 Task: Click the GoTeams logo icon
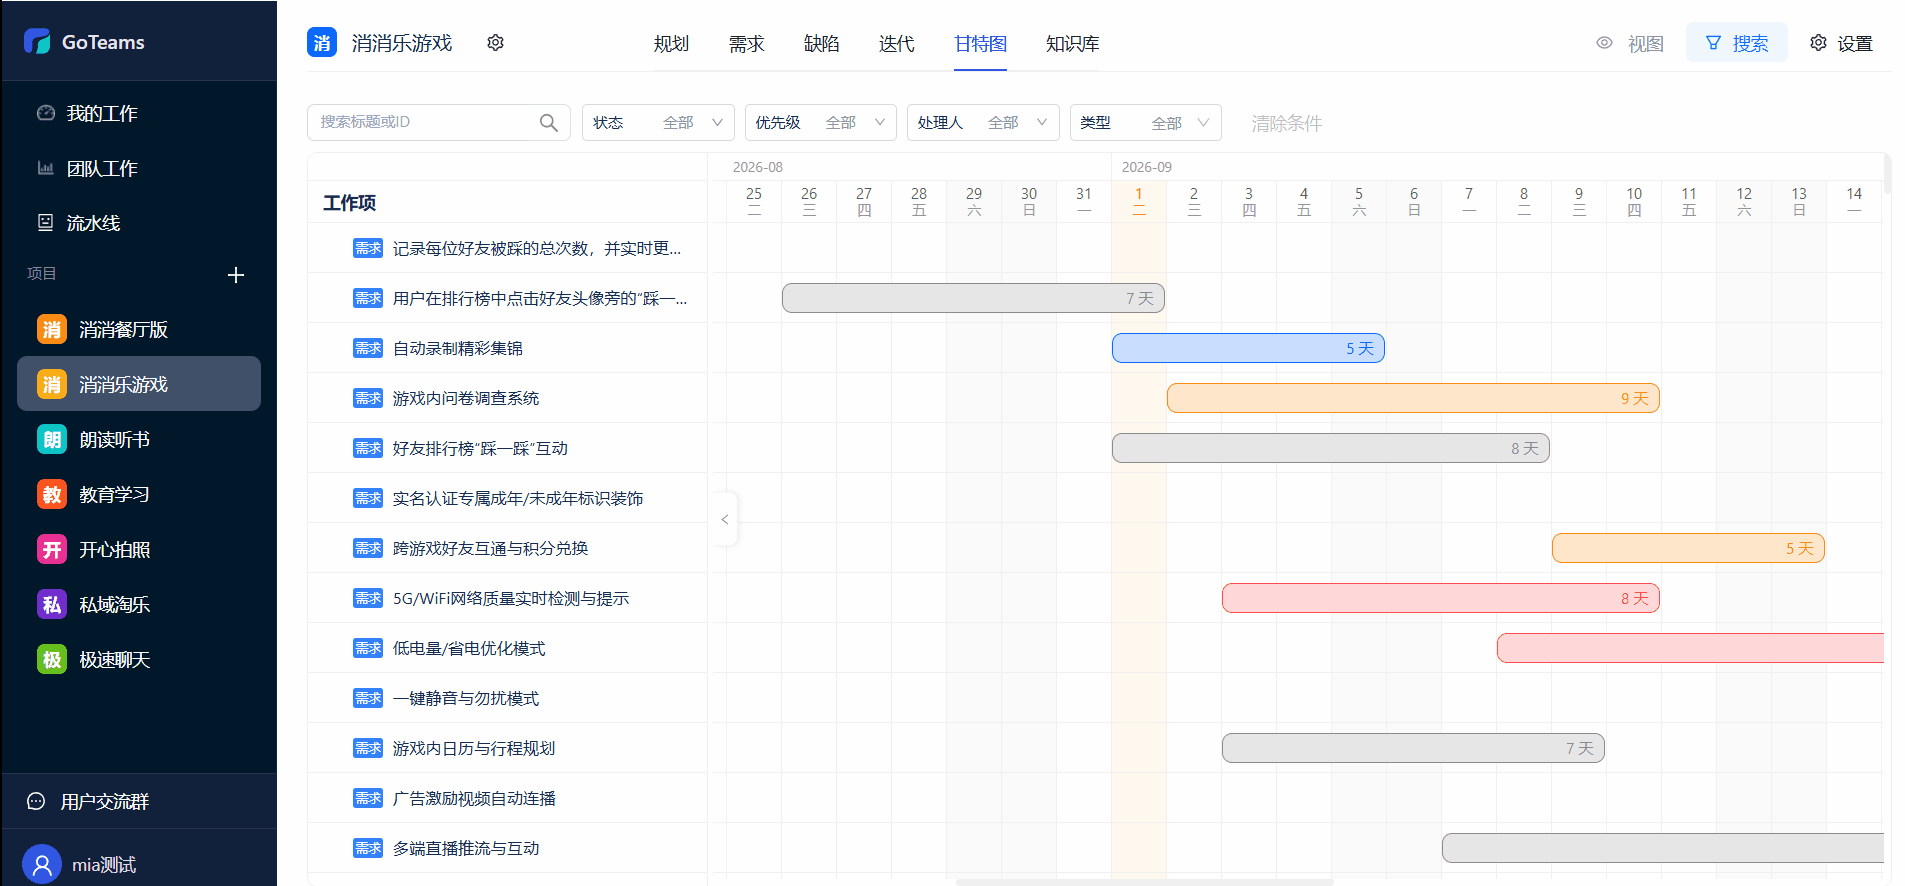coord(37,41)
